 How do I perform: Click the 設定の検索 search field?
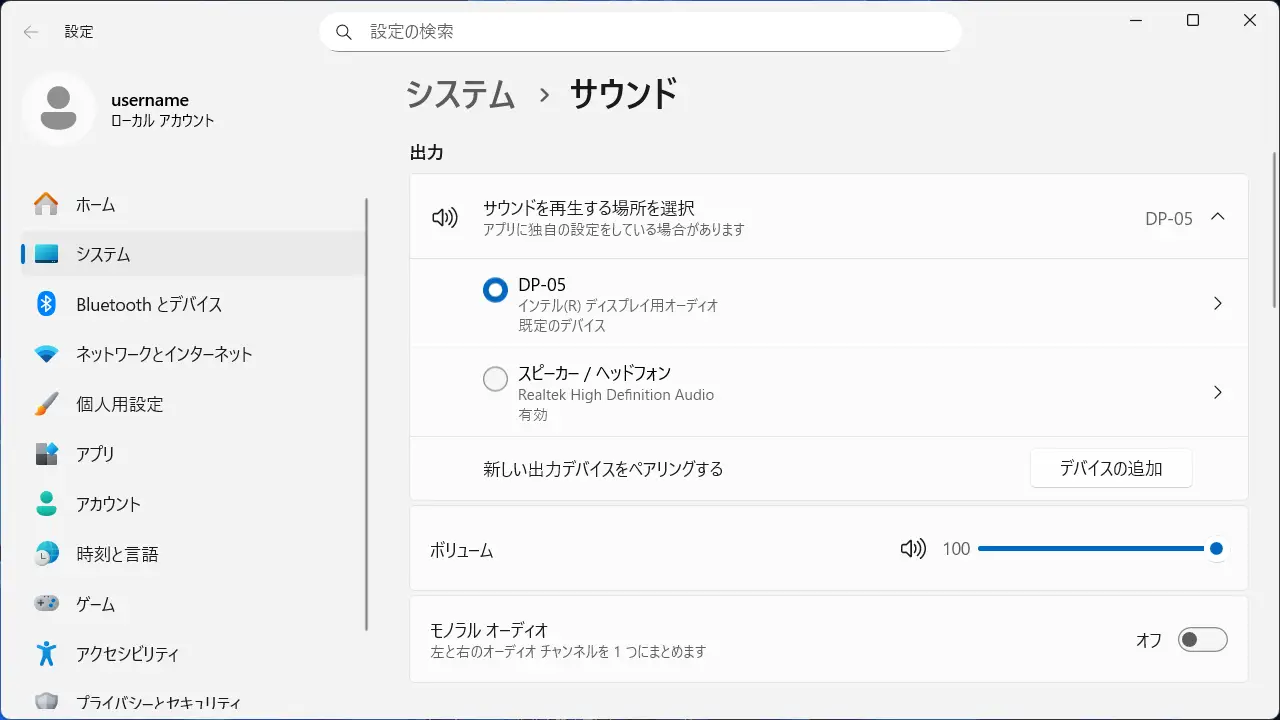(640, 32)
